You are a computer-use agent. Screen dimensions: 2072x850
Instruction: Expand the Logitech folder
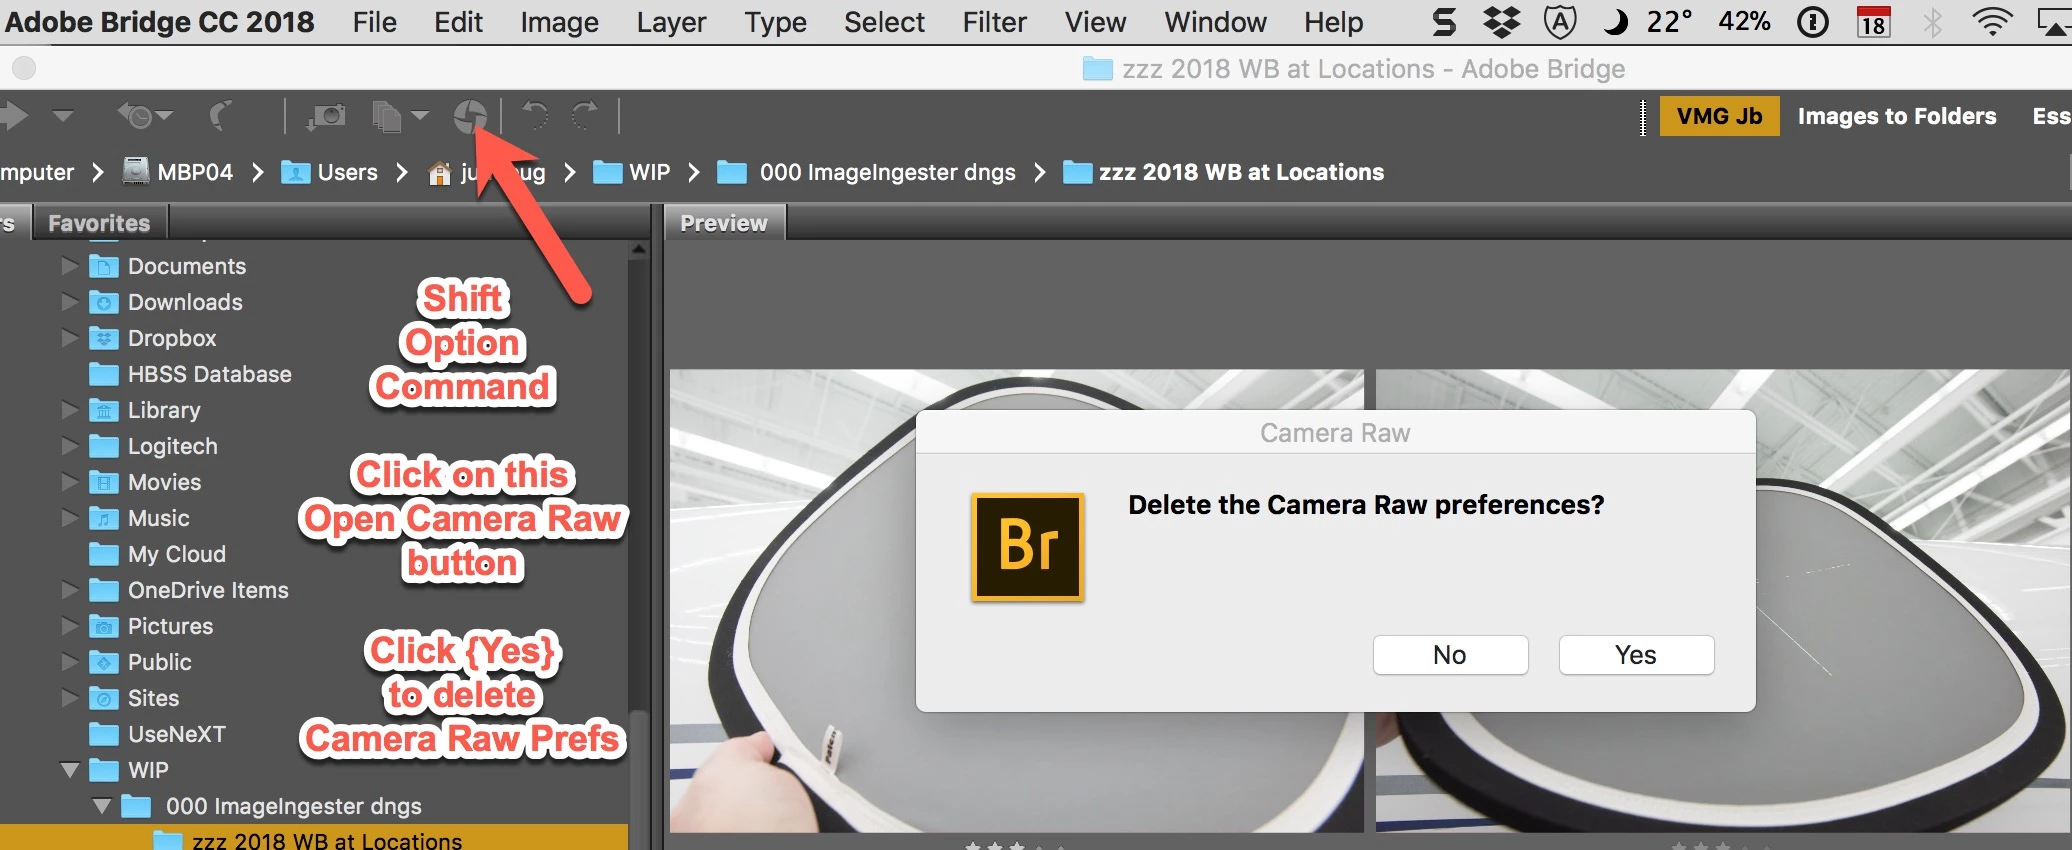click(69, 446)
